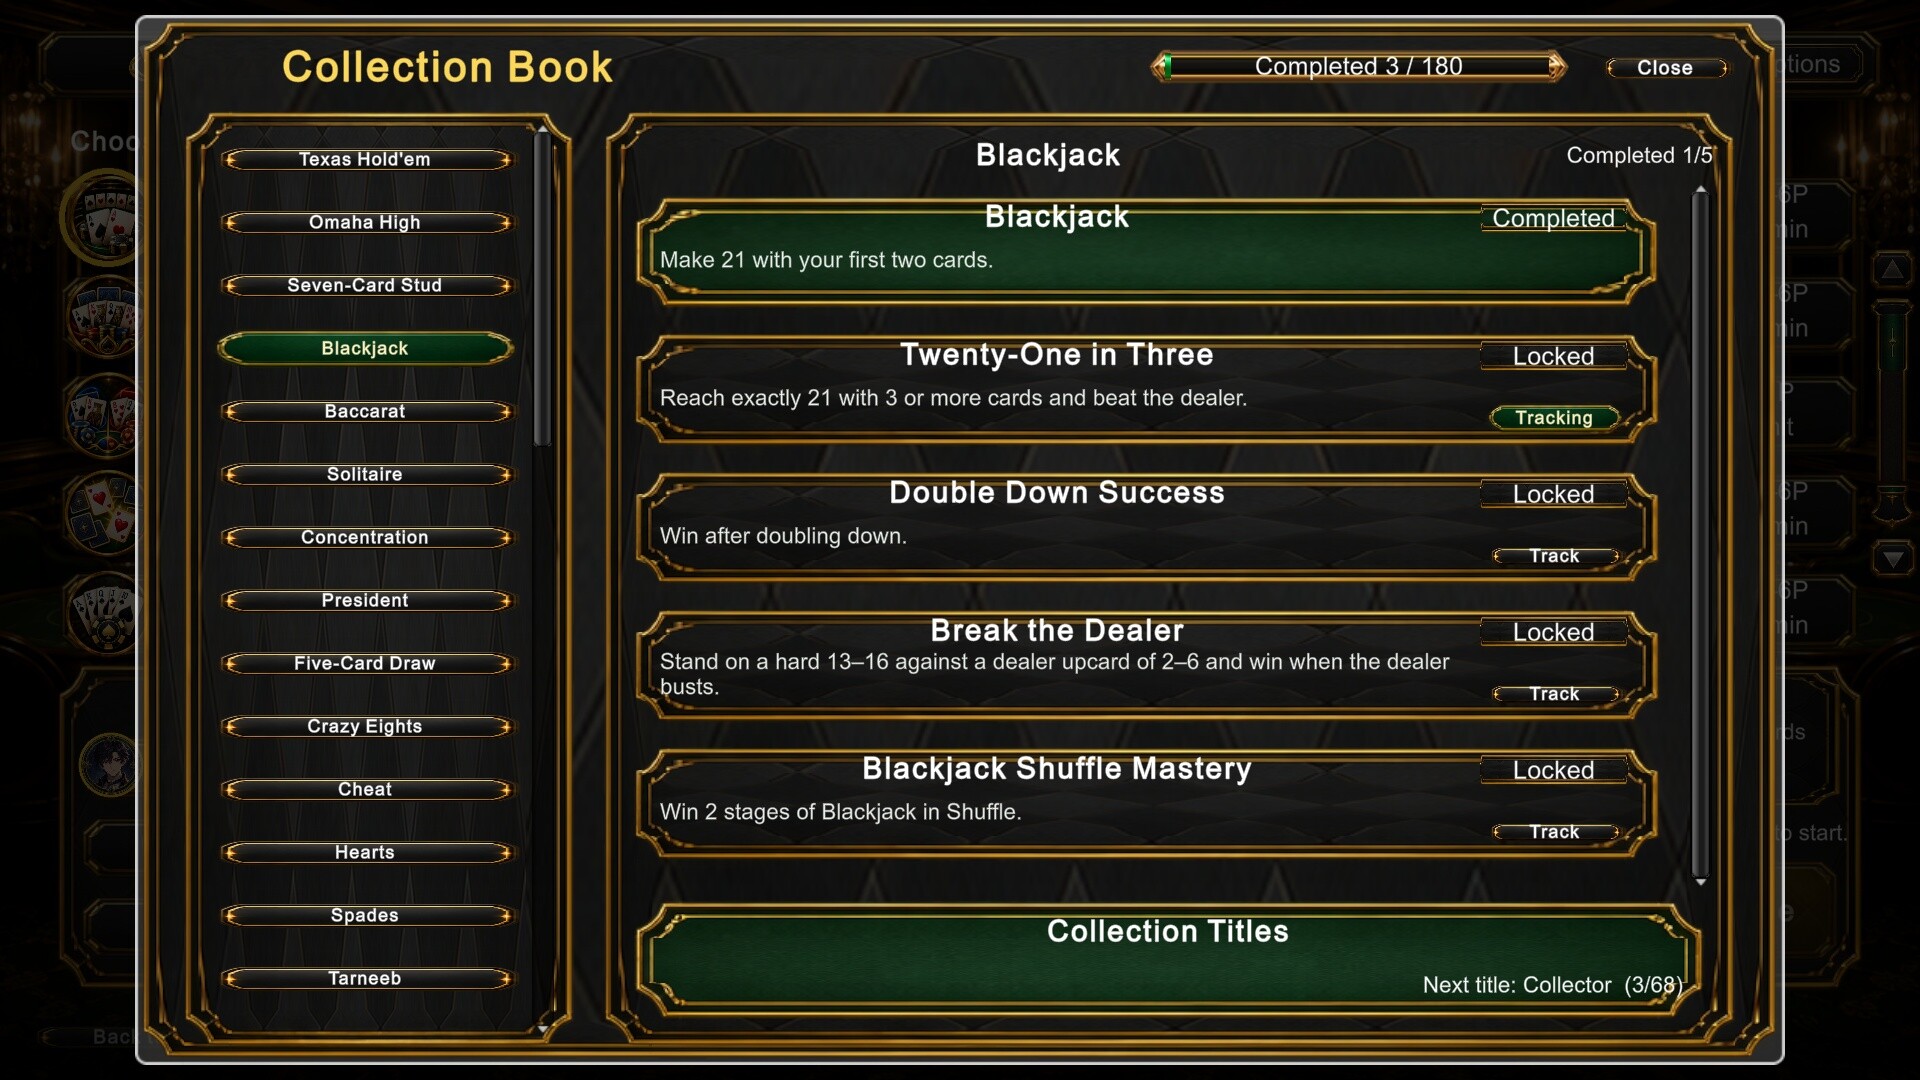Select the Blackjack category
This screenshot has width=1920, height=1080.
(x=365, y=348)
